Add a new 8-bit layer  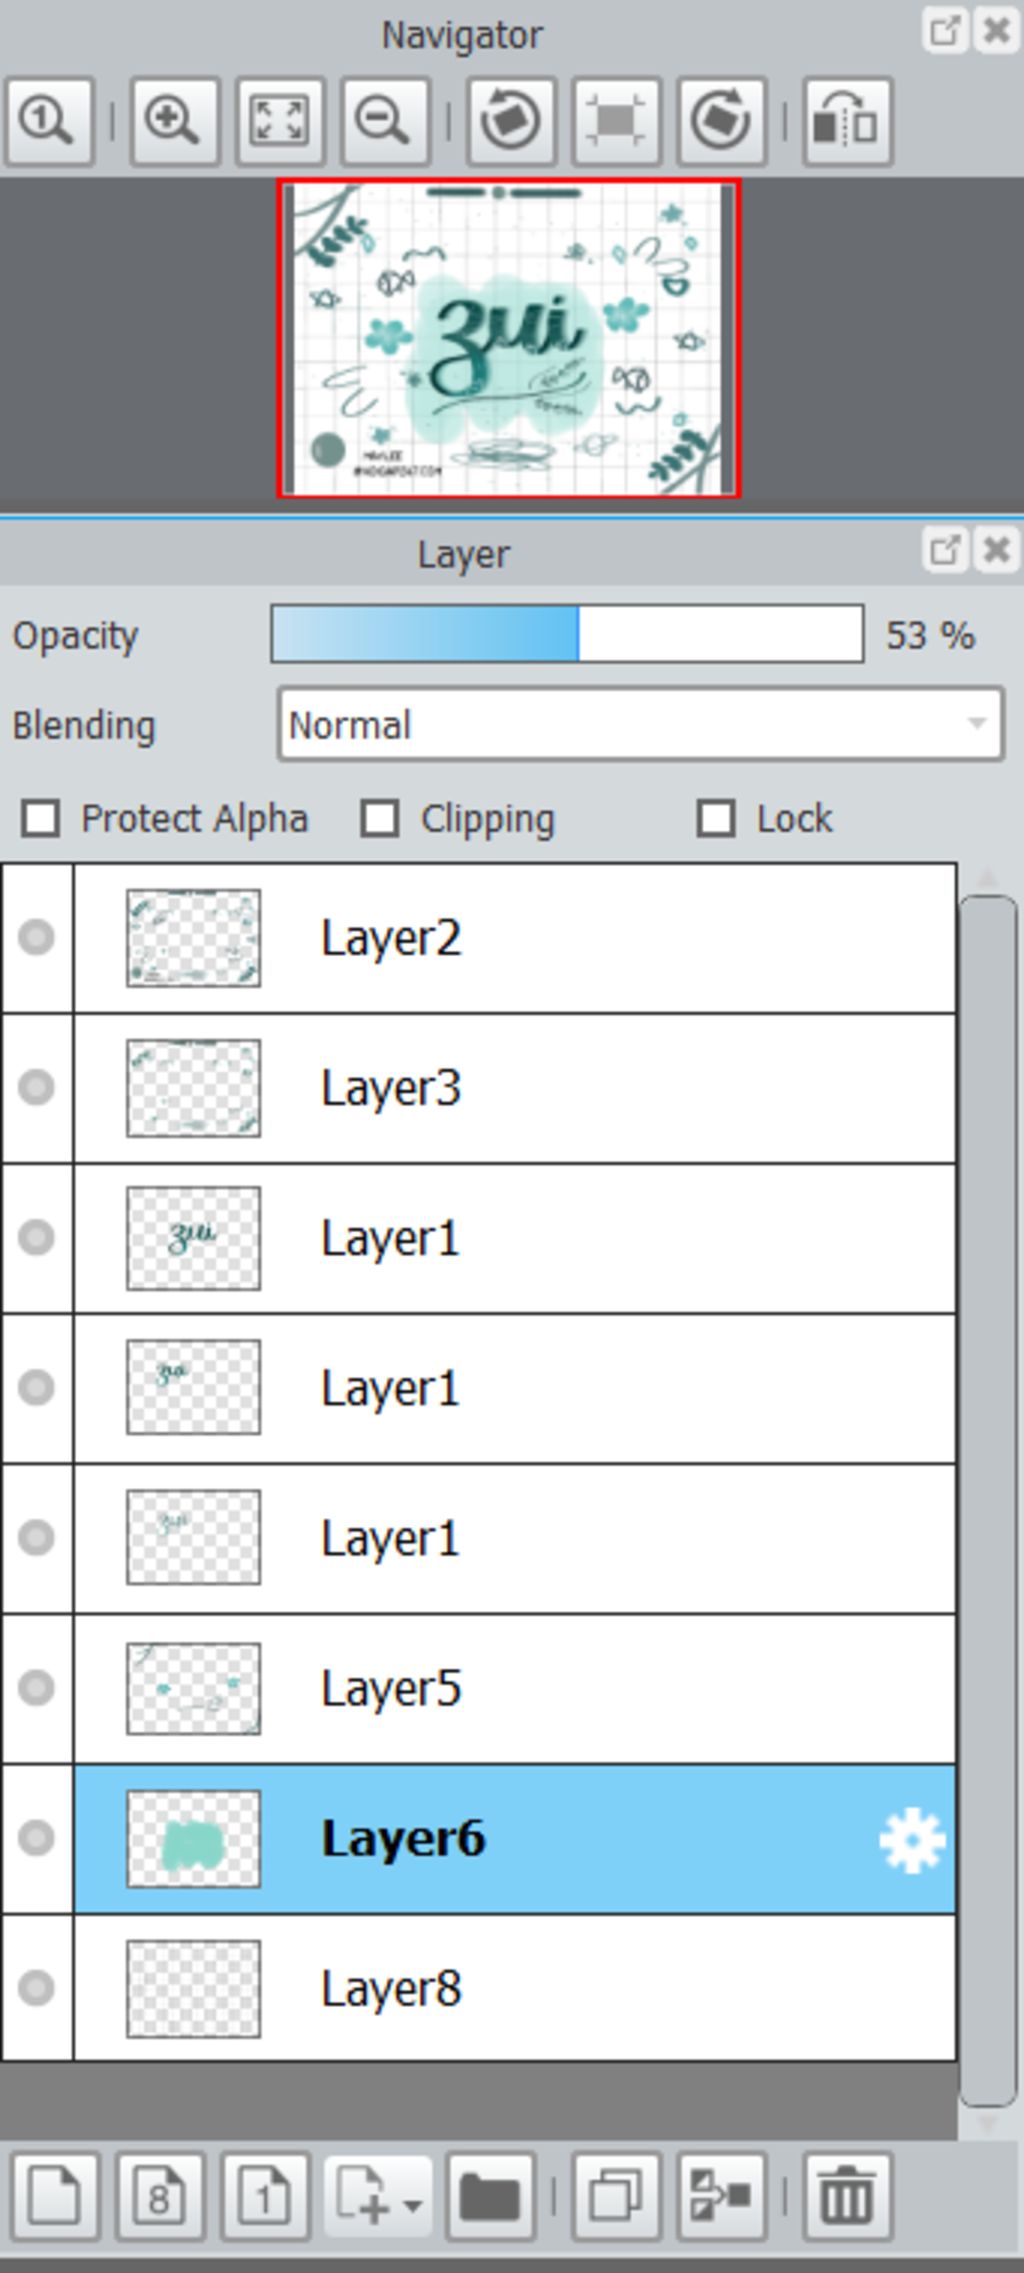160,2197
